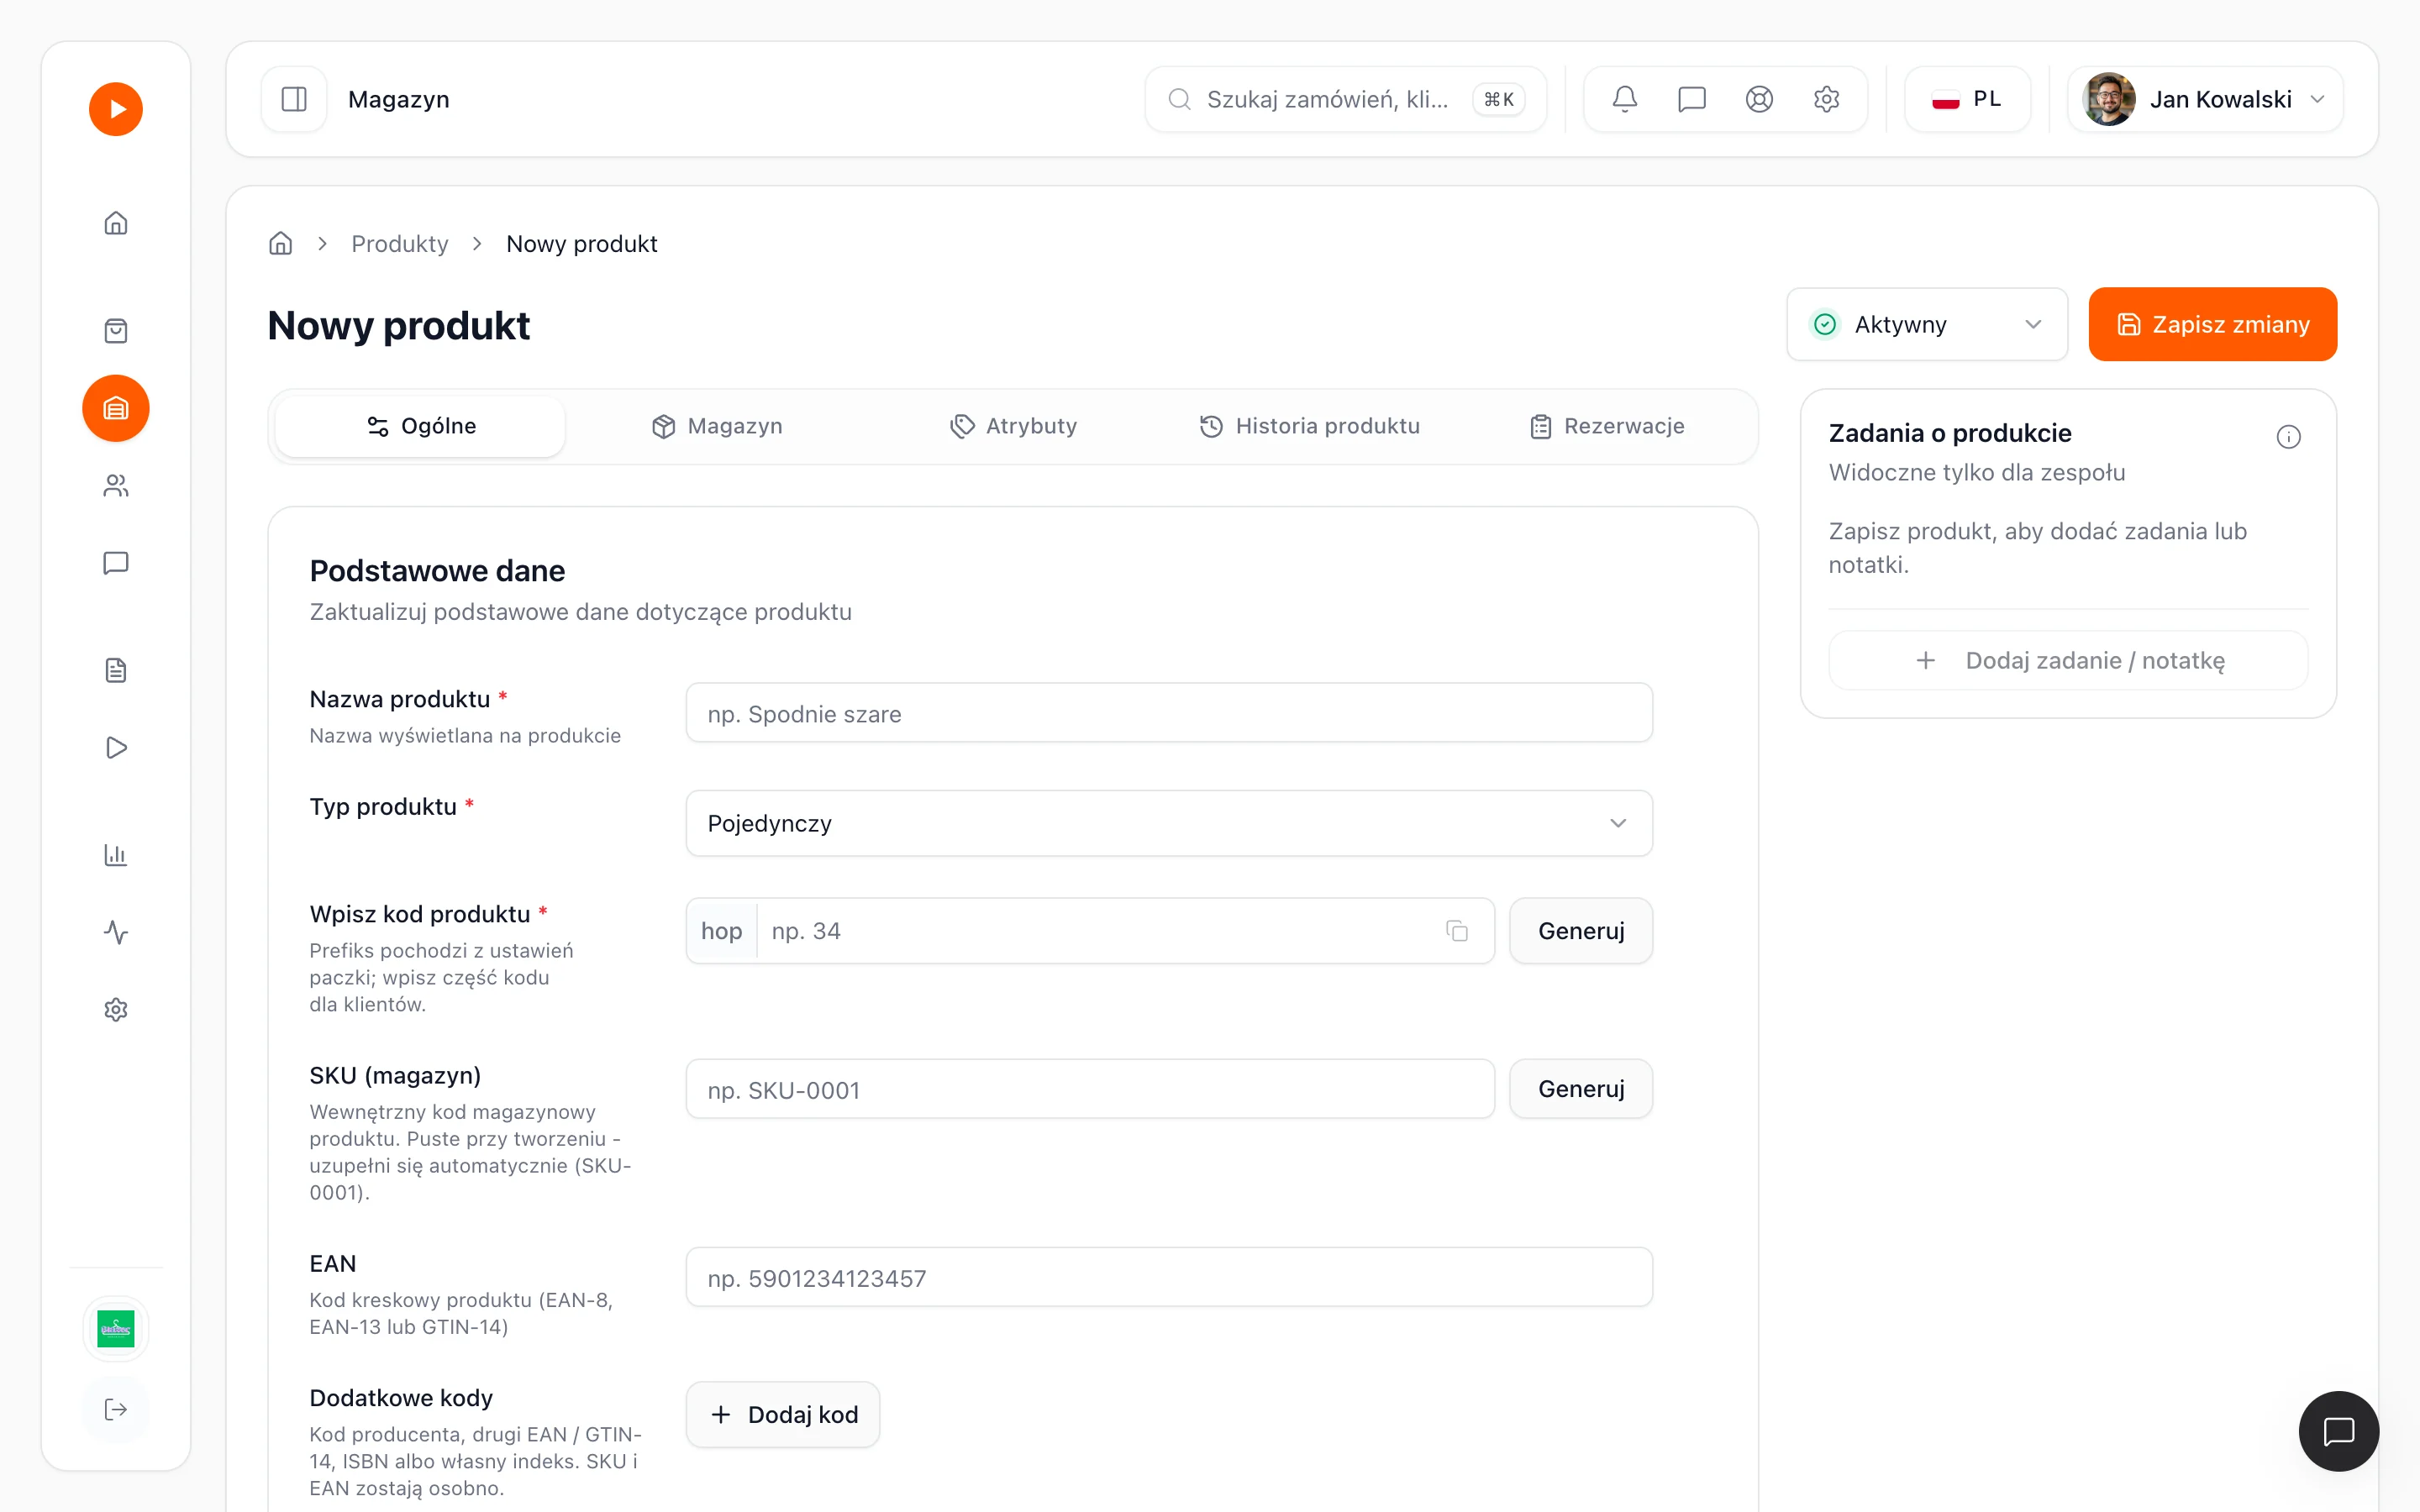Screen dimensions: 2420x1512
Task: Click the Dodaj kod button
Action: pyautogui.click(x=783, y=1414)
